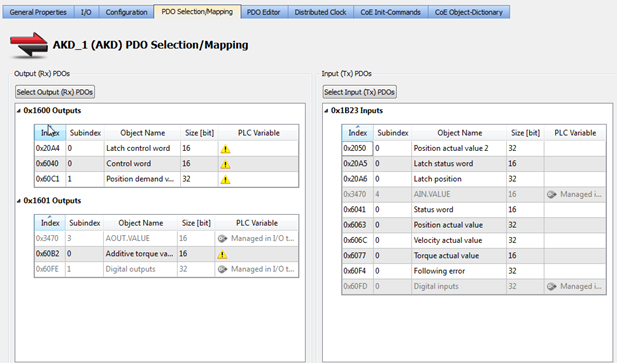Open the CoE Object-Dictionary tab
The height and width of the screenshot is (363, 617).
coord(469,12)
